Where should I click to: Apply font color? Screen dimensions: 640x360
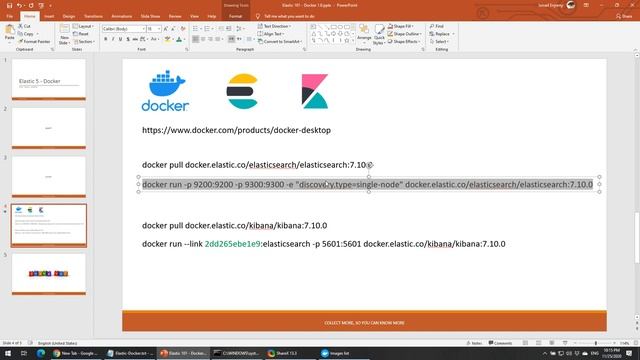coord(179,39)
